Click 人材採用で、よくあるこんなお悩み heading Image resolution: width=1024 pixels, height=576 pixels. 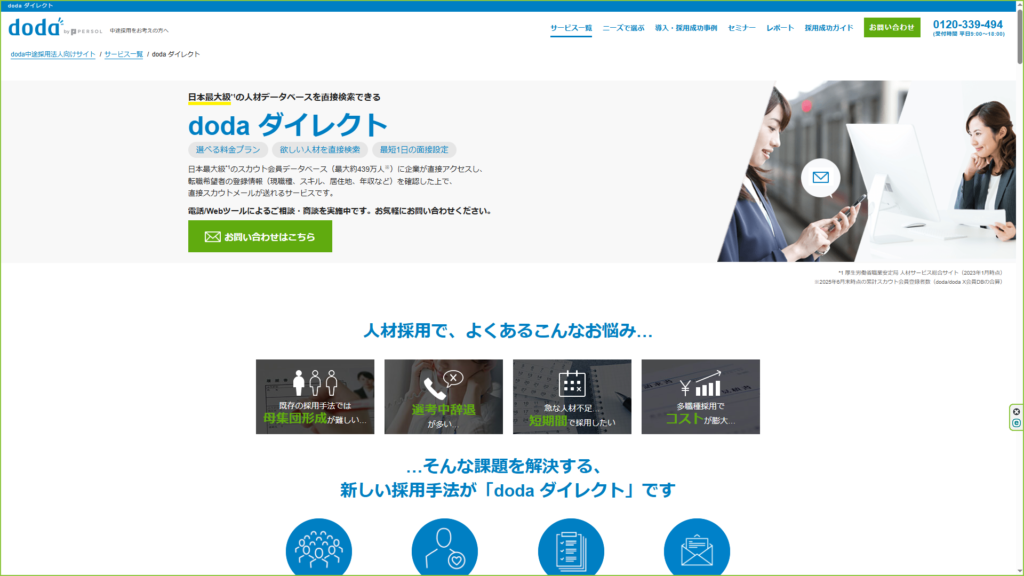[508, 330]
